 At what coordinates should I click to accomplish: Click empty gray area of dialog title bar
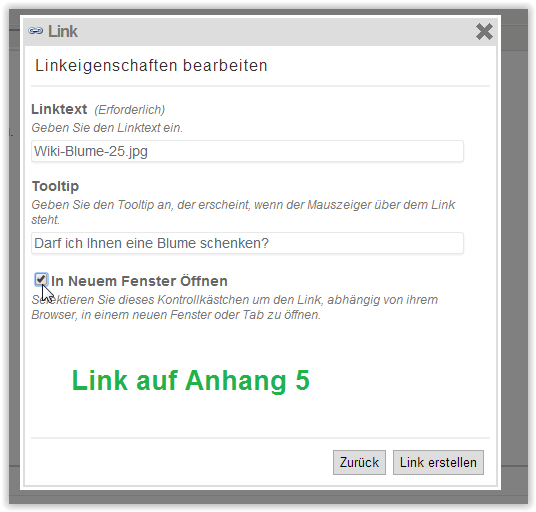click(273, 31)
